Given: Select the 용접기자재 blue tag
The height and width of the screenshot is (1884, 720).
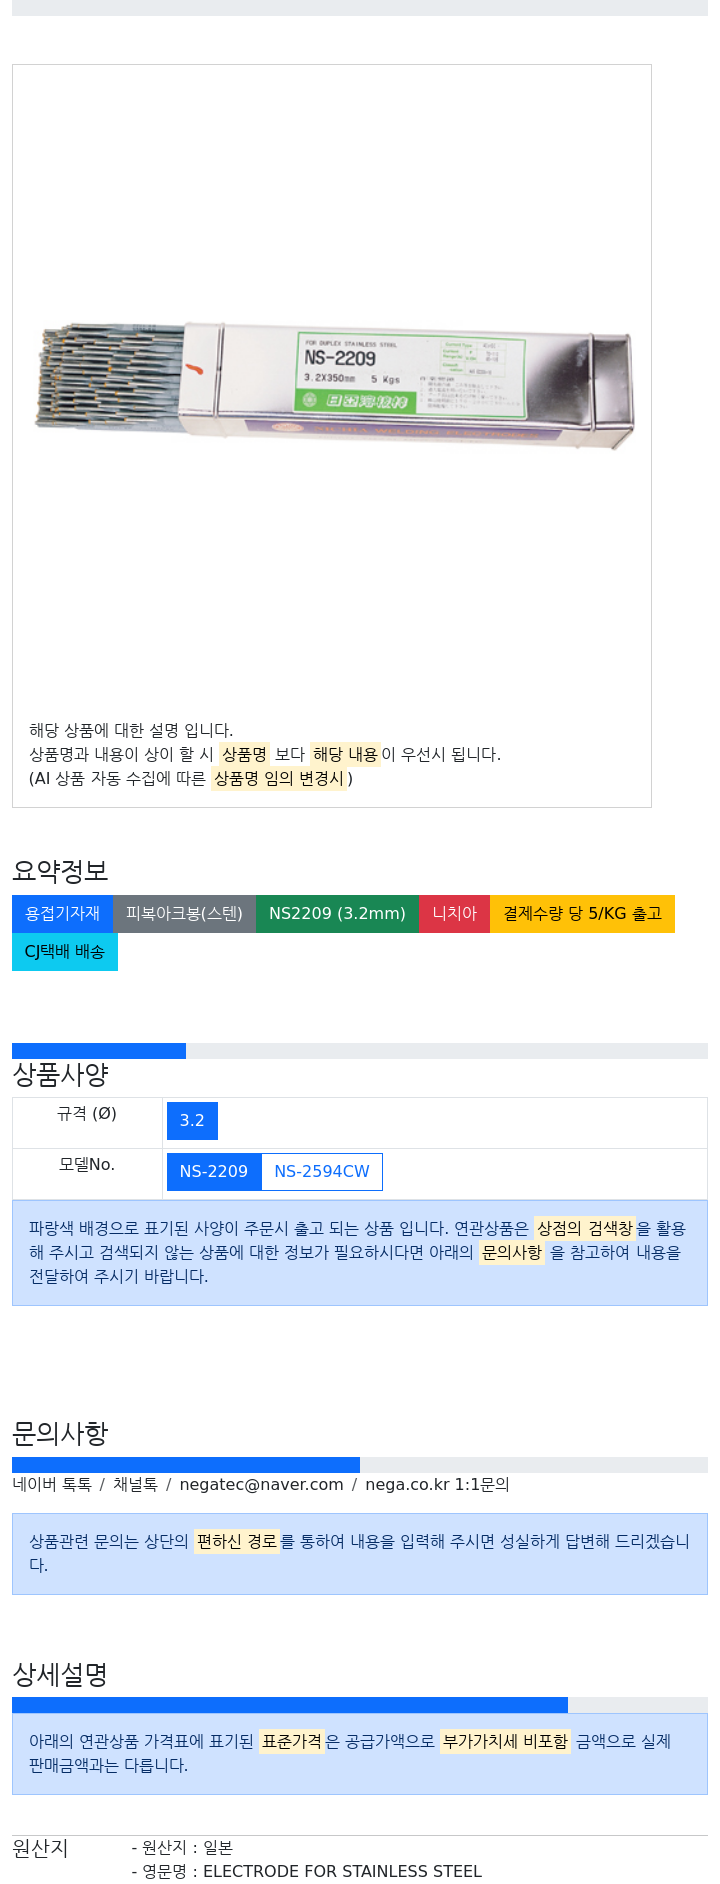Looking at the screenshot, I should 62,914.
